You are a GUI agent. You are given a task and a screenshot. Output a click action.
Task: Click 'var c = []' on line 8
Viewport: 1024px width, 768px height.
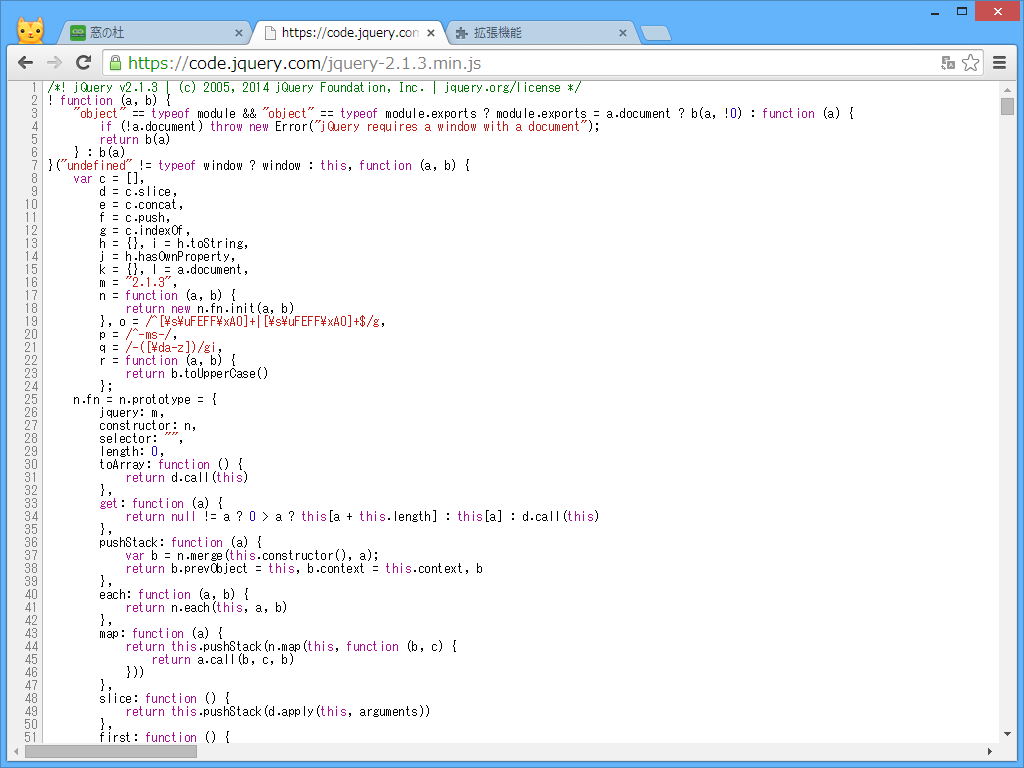click(106, 179)
